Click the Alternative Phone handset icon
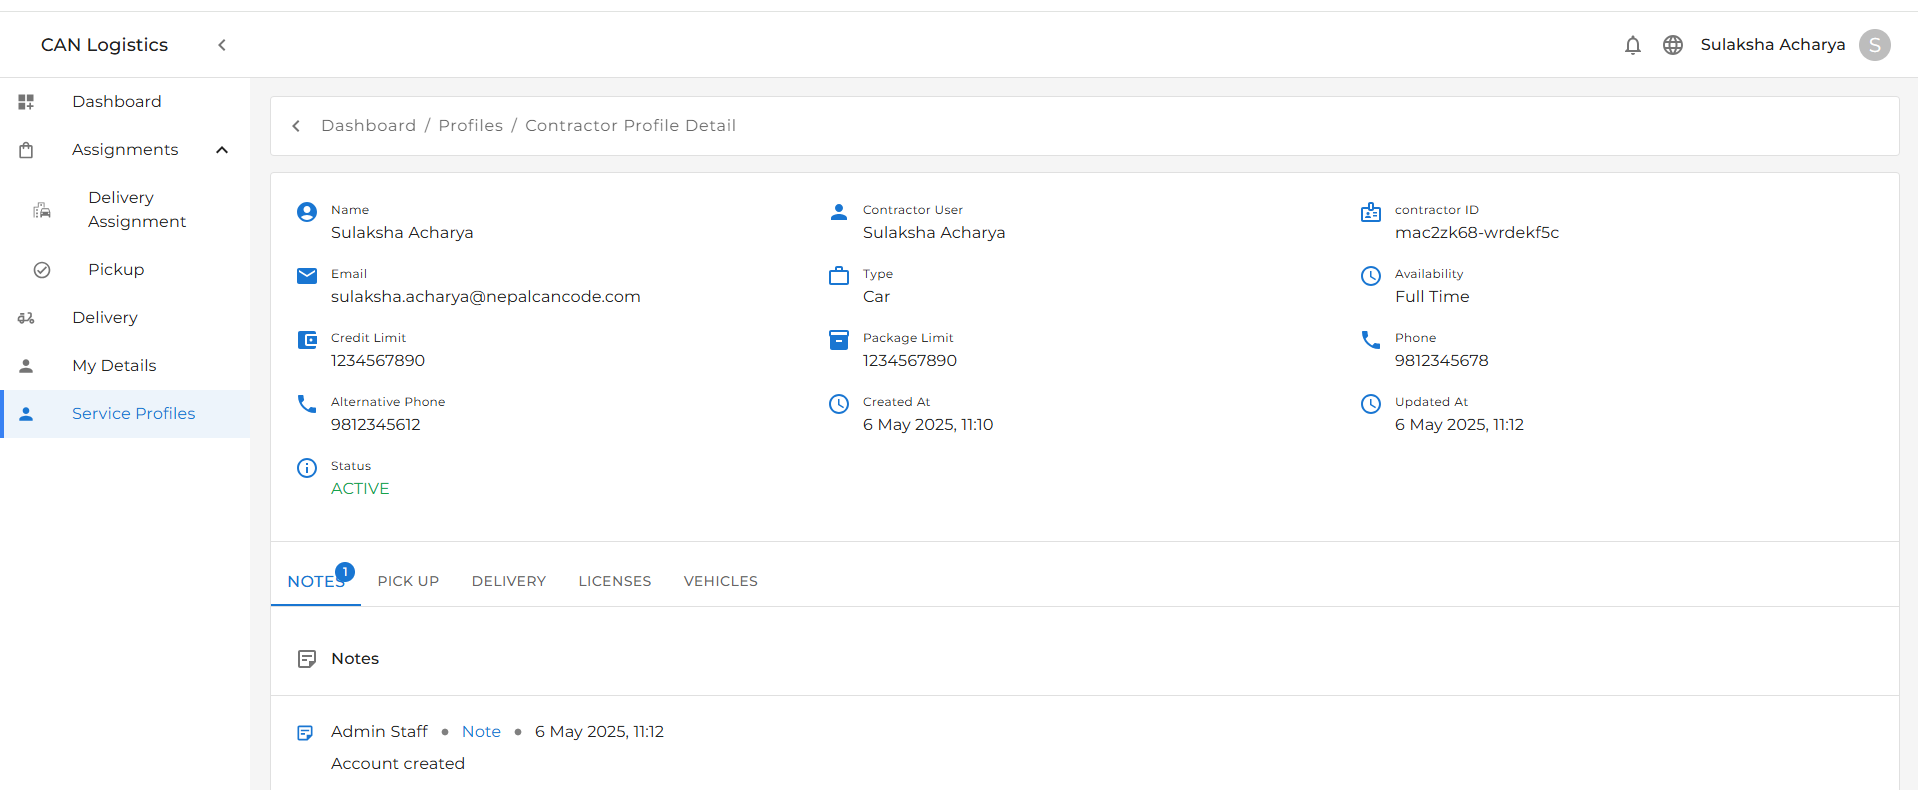 point(307,404)
